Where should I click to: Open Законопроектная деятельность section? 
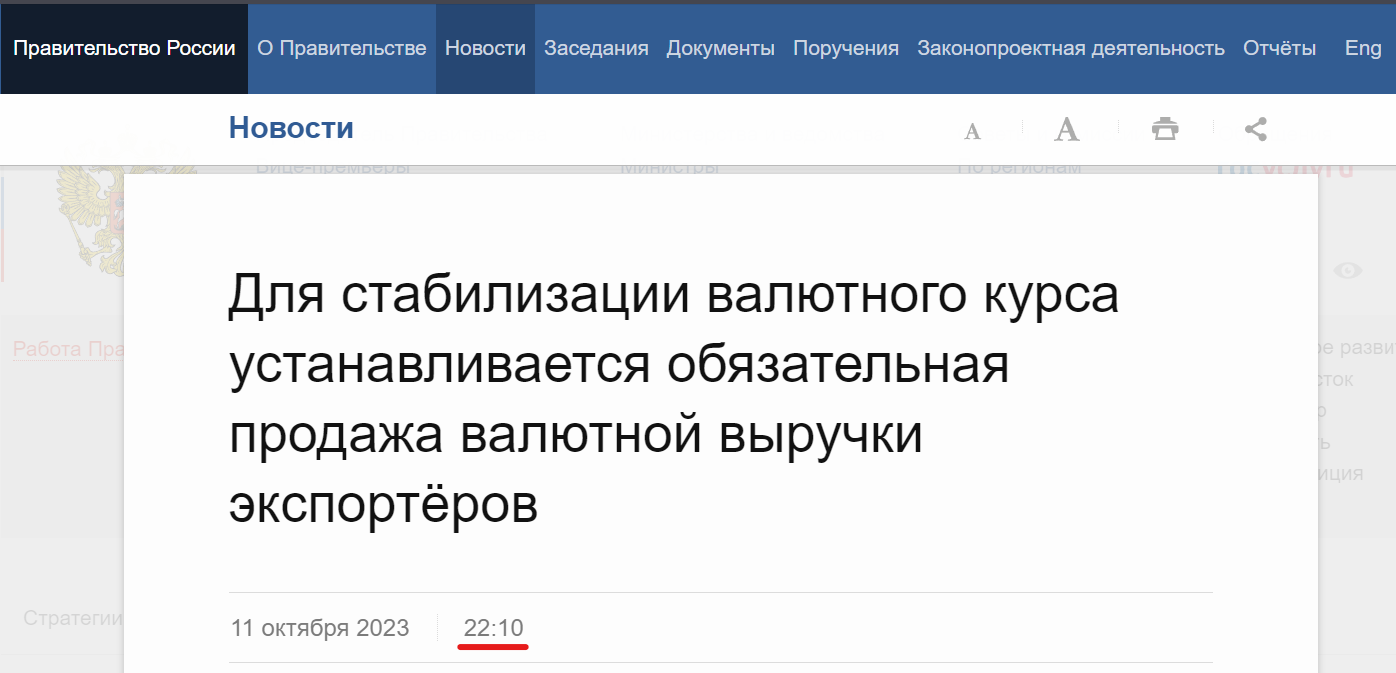(x=1071, y=48)
